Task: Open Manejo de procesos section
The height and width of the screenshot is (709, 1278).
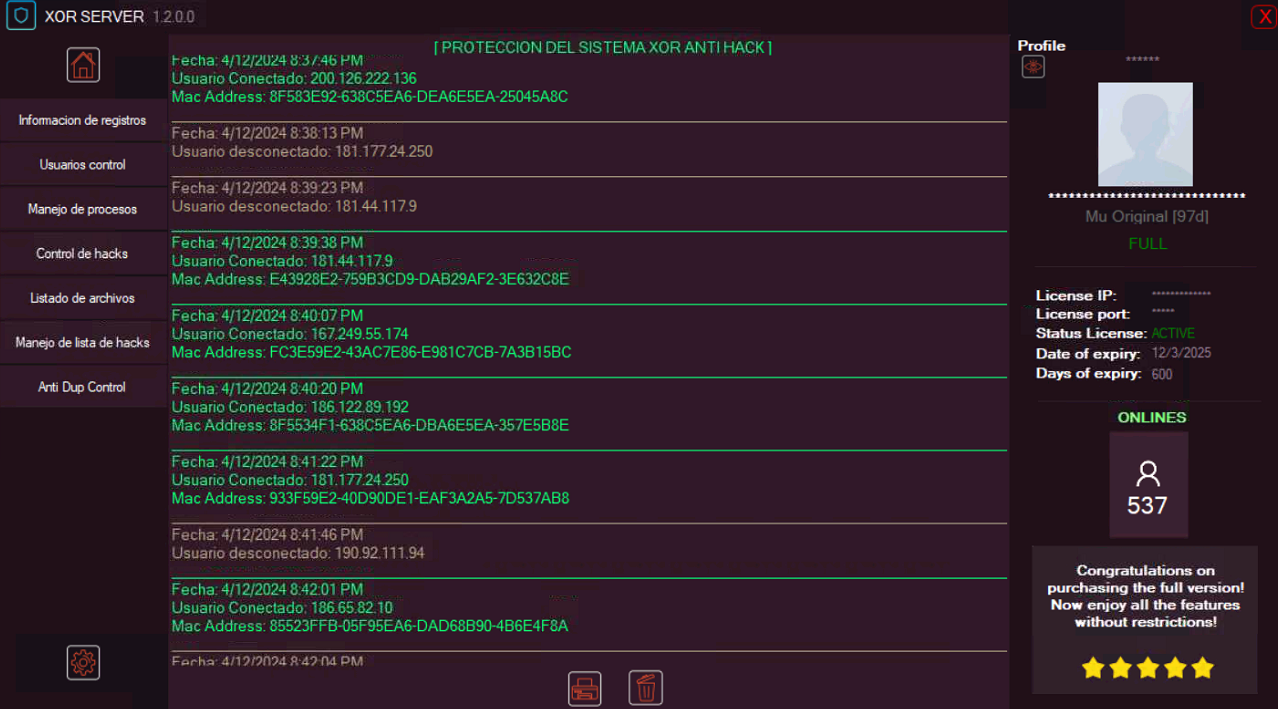Action: click(83, 209)
